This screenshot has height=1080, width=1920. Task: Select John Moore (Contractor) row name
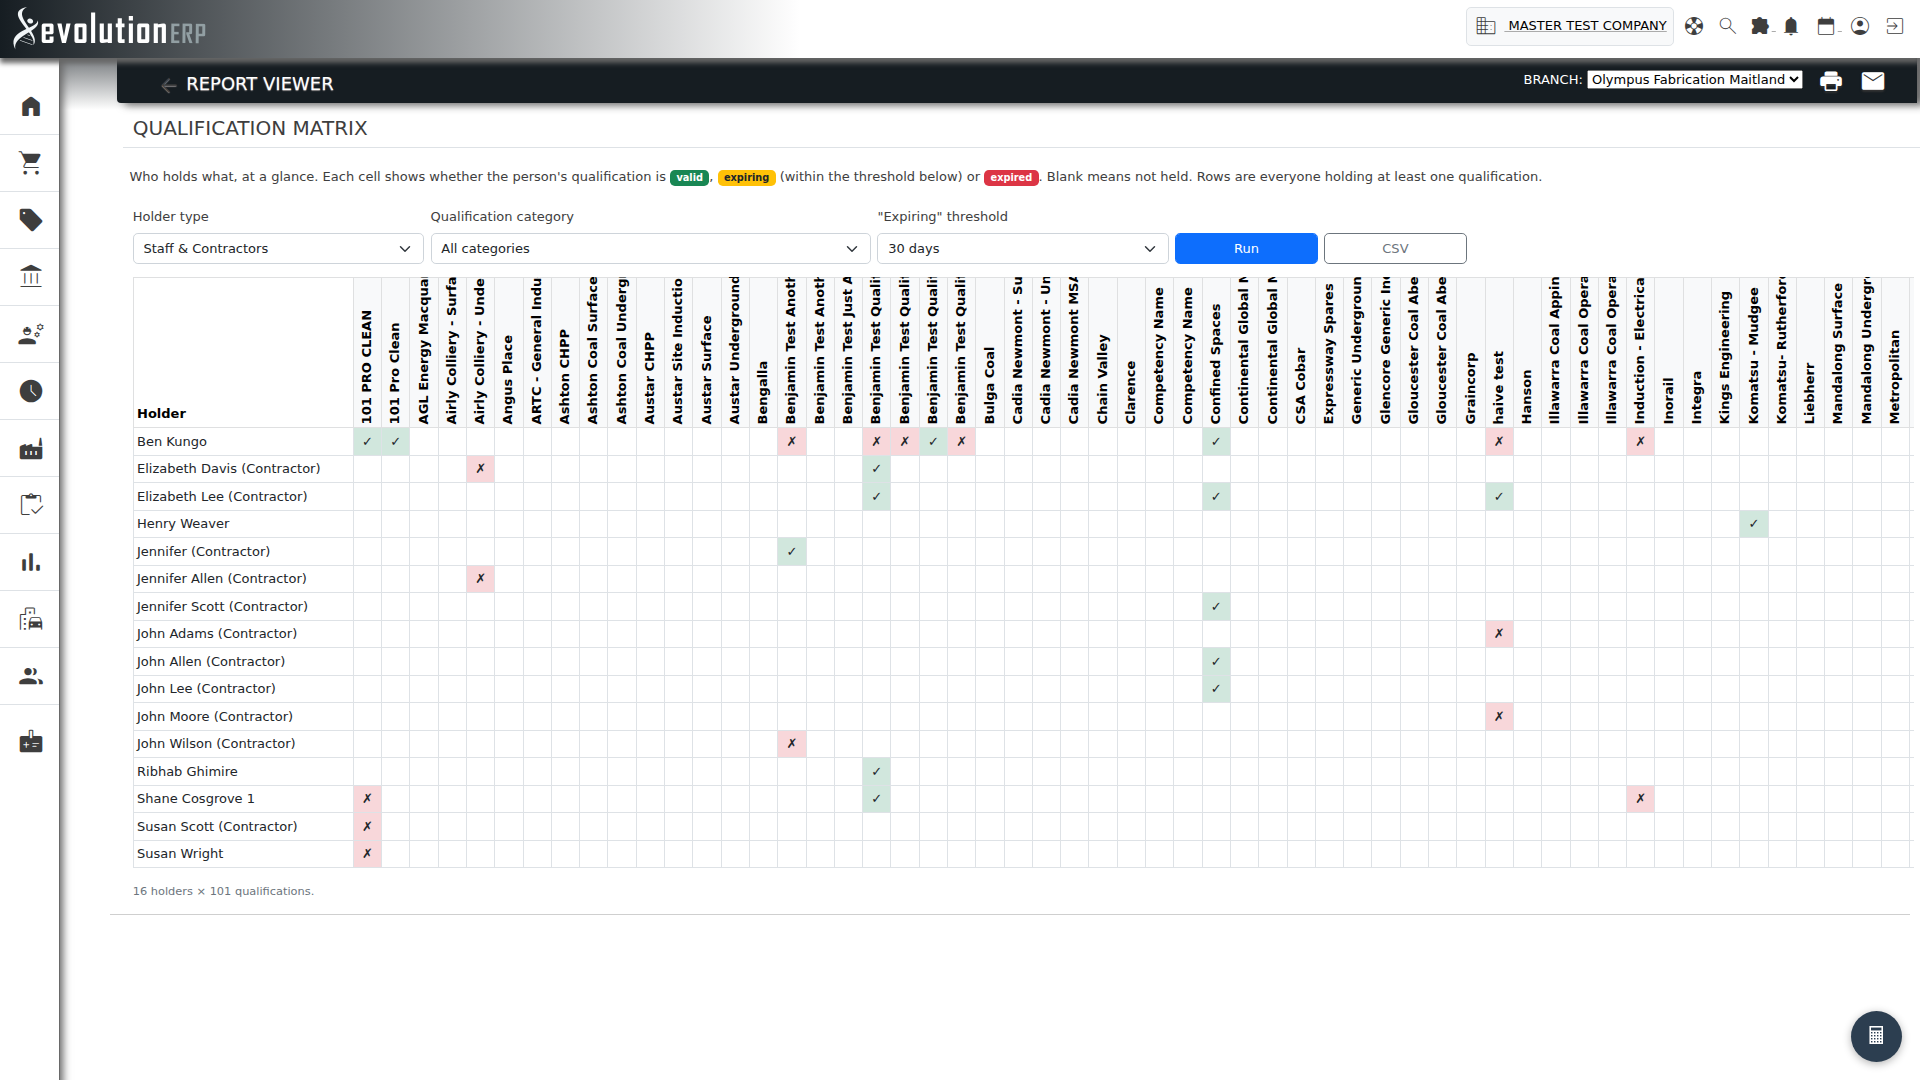(x=215, y=717)
